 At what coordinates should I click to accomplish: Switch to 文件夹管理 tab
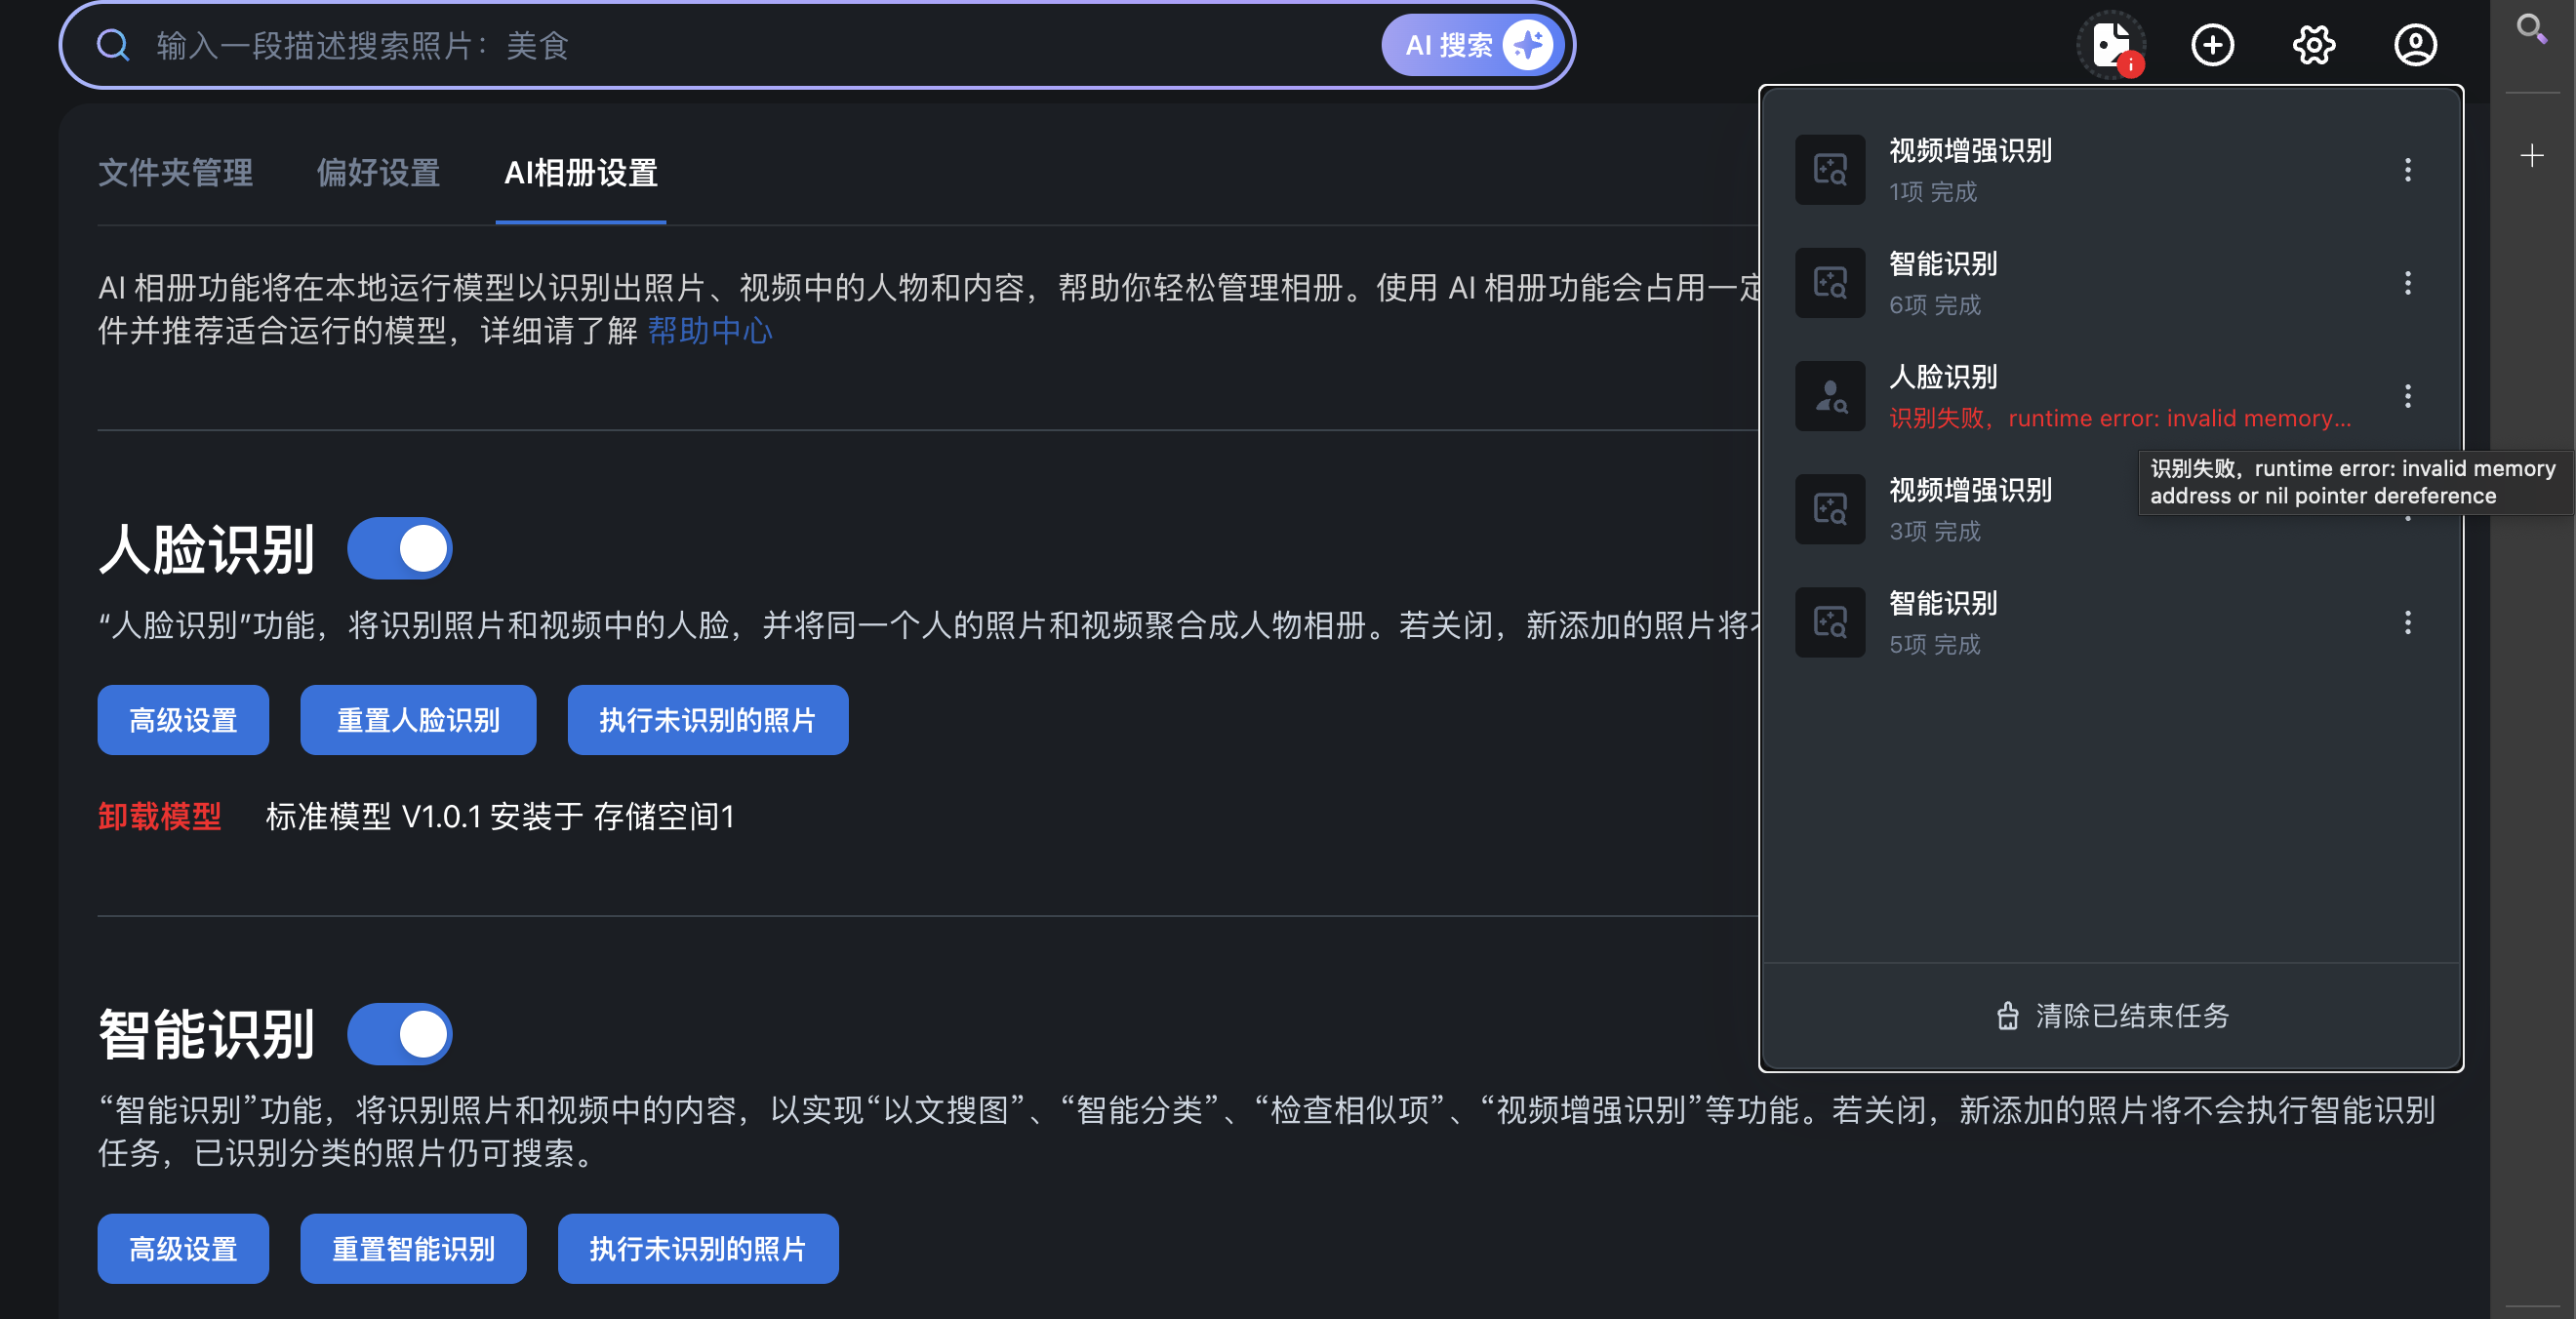tap(175, 173)
